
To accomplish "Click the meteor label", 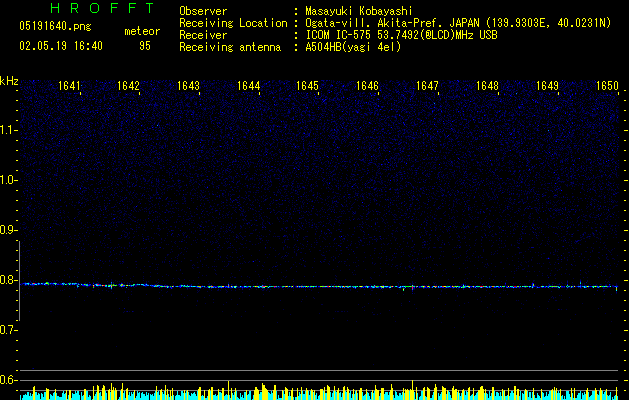I will [x=142, y=31].
